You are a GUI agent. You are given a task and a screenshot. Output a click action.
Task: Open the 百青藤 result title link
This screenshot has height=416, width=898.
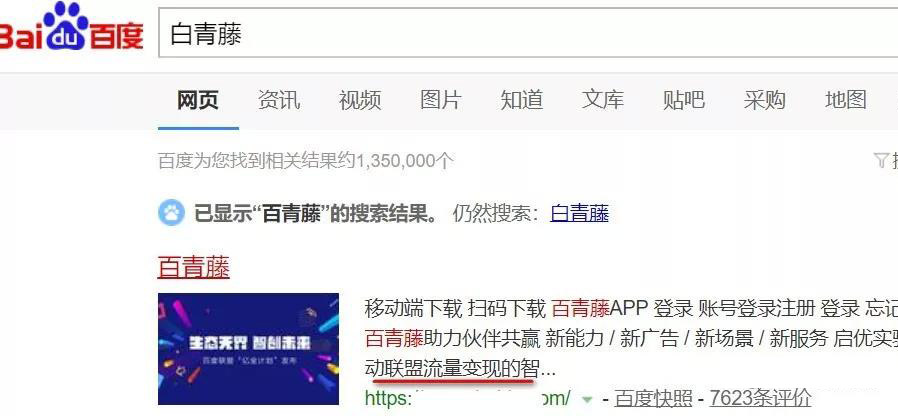click(194, 267)
